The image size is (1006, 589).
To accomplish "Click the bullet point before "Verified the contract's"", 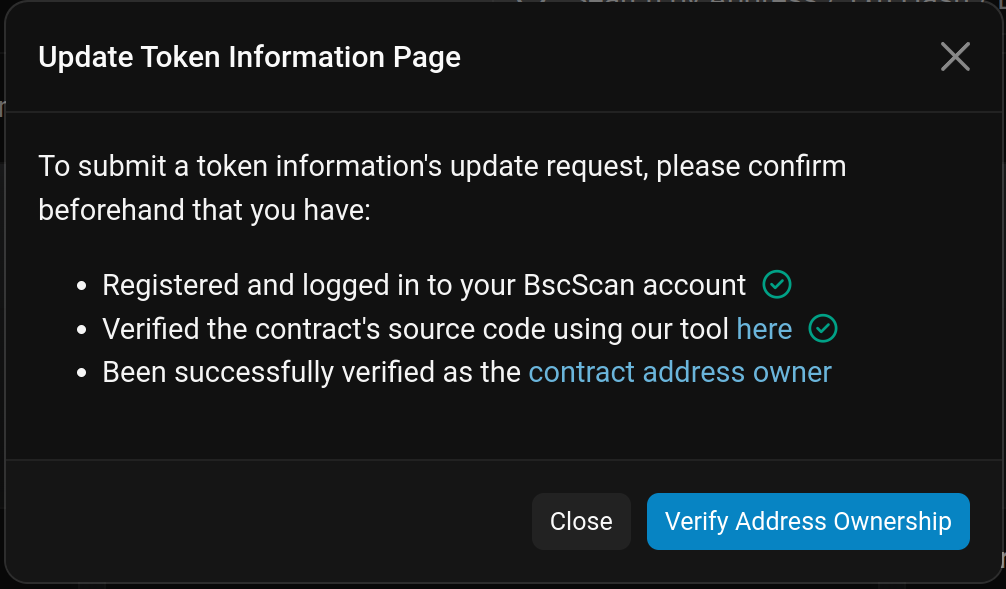I will click(x=83, y=330).
